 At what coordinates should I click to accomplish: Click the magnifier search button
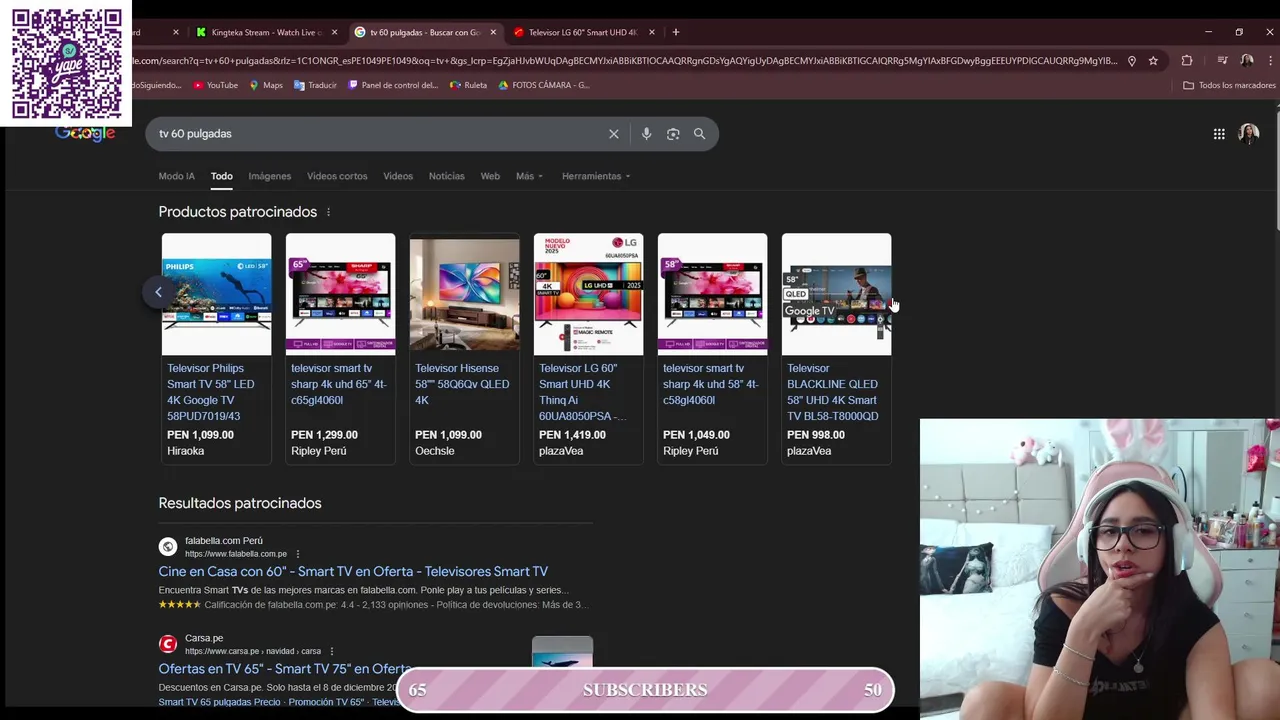[699, 134]
